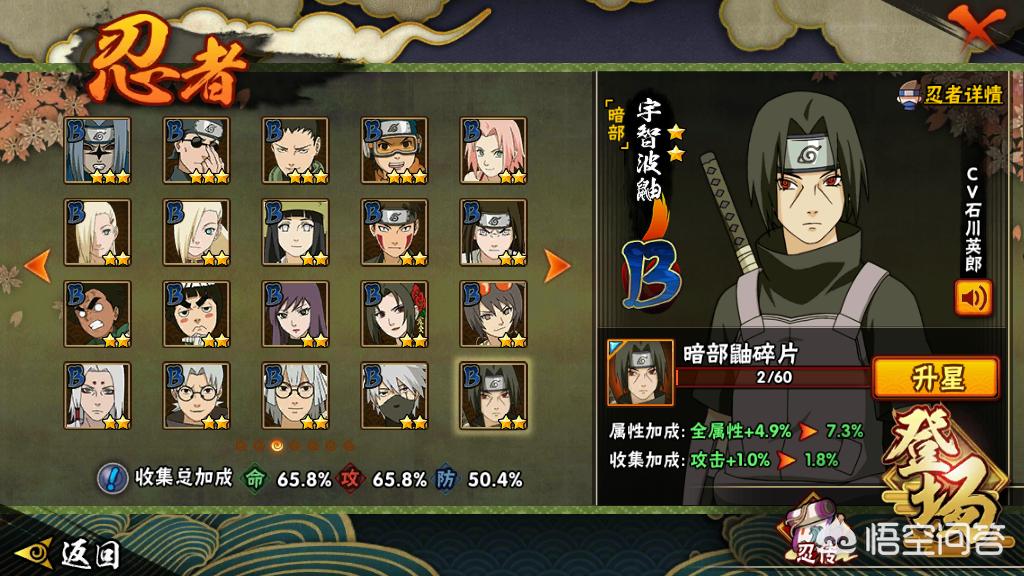Play the character voice speaker icon

coord(972,298)
